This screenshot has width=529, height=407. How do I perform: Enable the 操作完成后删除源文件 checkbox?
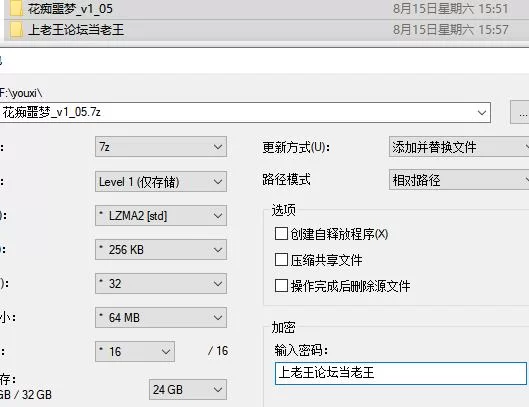(281, 286)
